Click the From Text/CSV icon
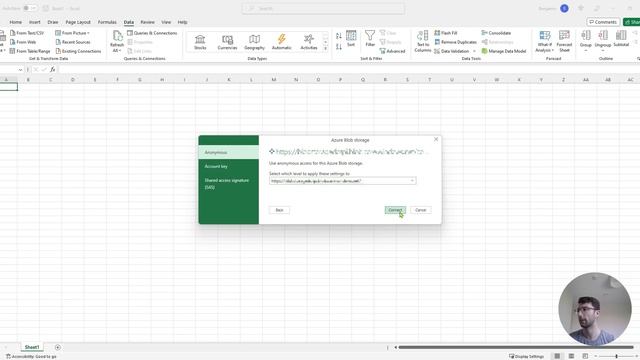Image resolution: width=640 pixels, height=360 pixels. (x=12, y=33)
